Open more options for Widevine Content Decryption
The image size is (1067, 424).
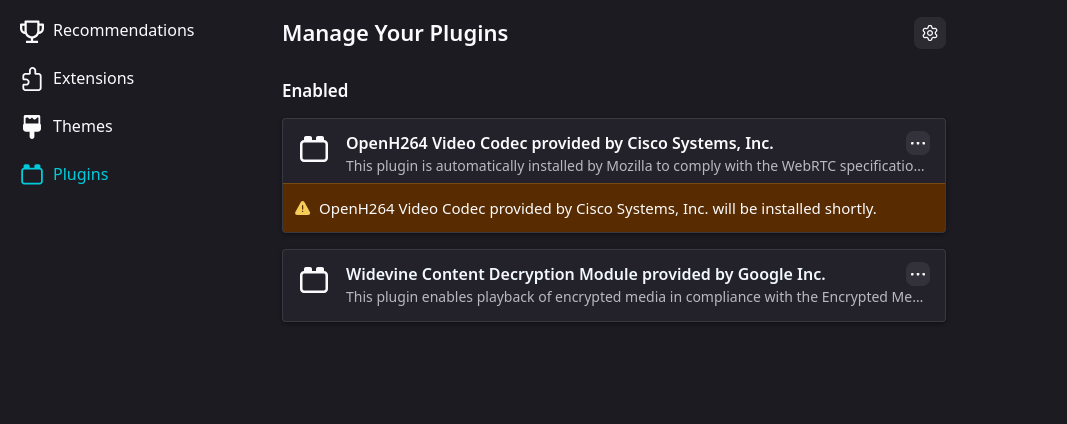(x=918, y=274)
